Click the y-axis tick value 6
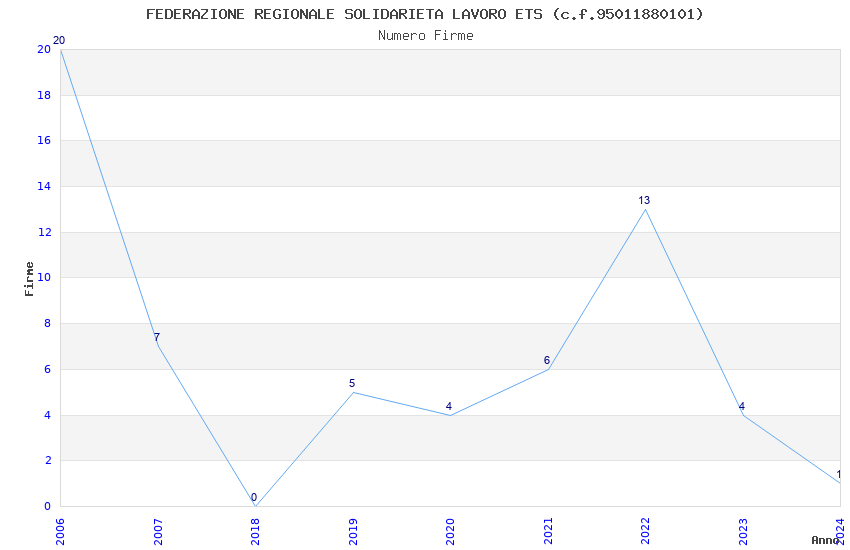 click(48, 370)
